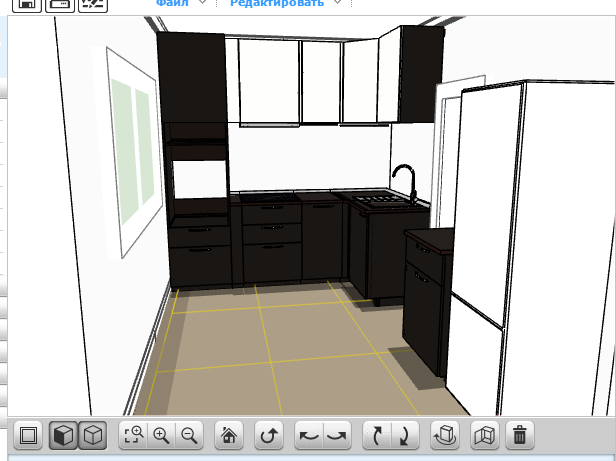The image size is (616, 461).
Task: Click the zoom to fit icon
Action: tap(133, 436)
